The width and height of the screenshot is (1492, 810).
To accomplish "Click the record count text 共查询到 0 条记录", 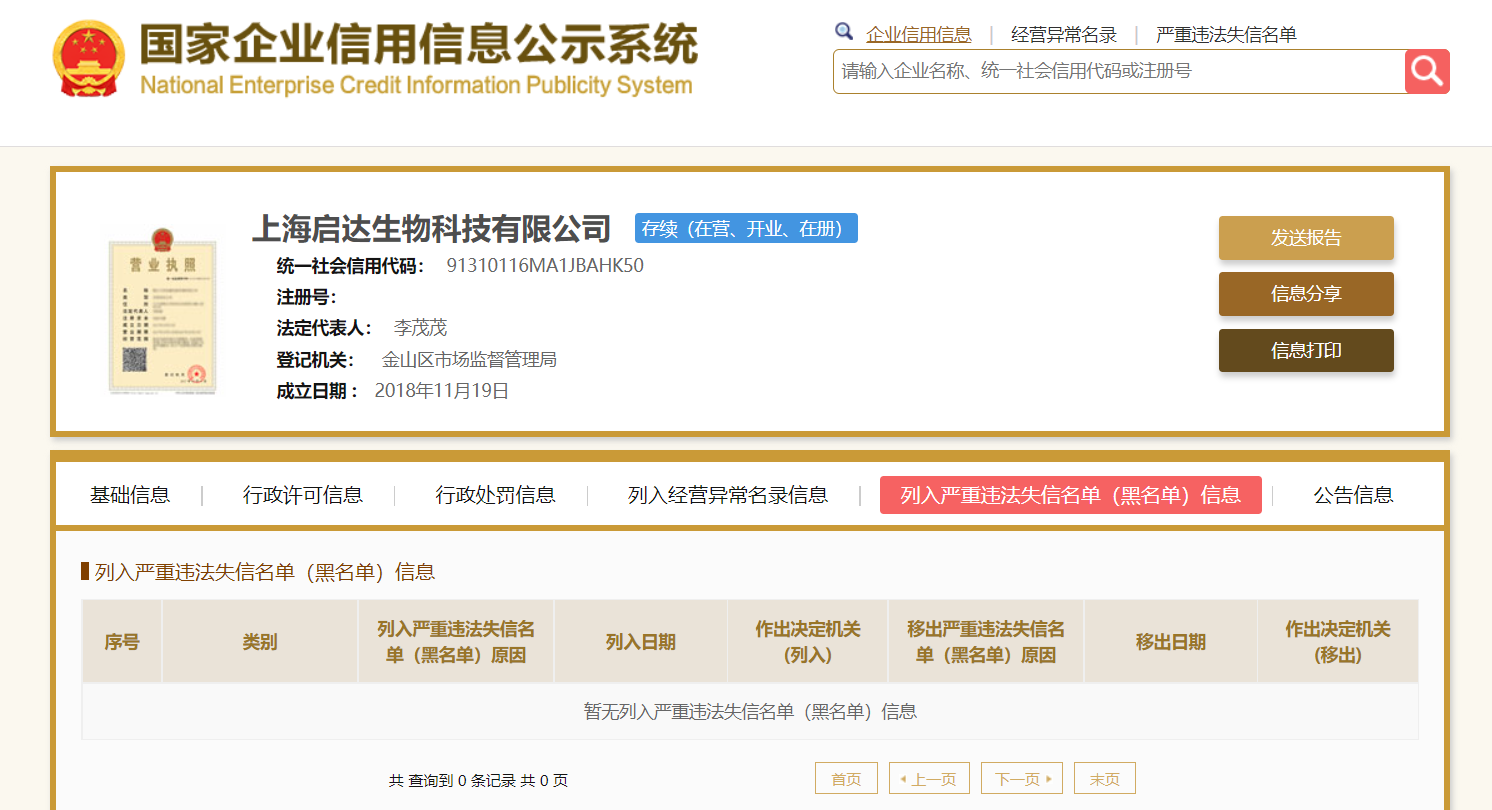I will click(454, 780).
